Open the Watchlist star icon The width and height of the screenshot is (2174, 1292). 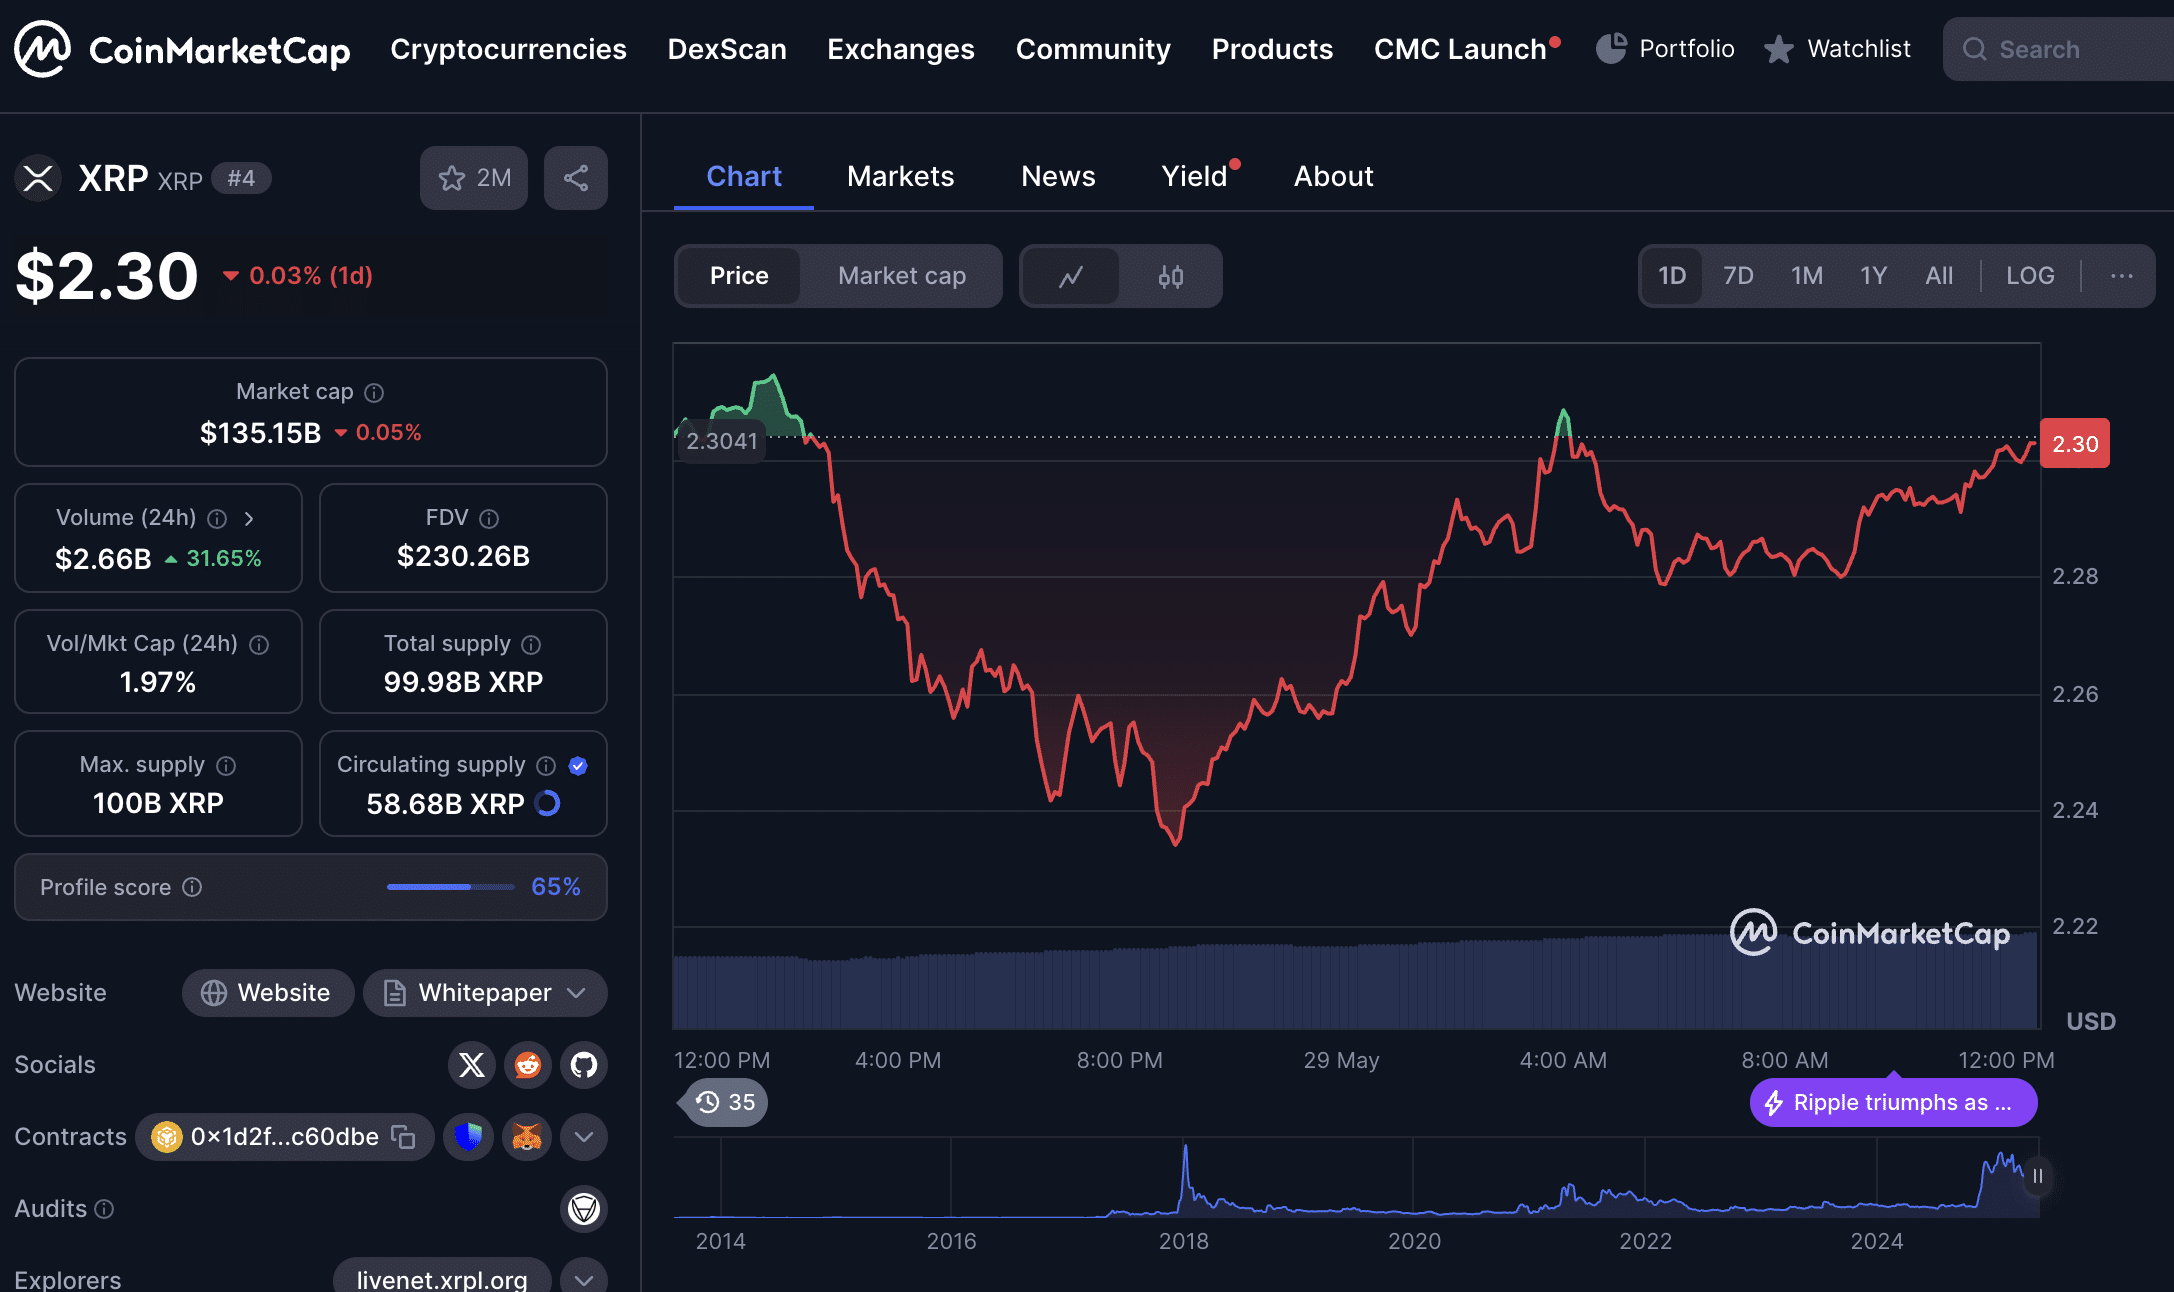coord(1778,48)
